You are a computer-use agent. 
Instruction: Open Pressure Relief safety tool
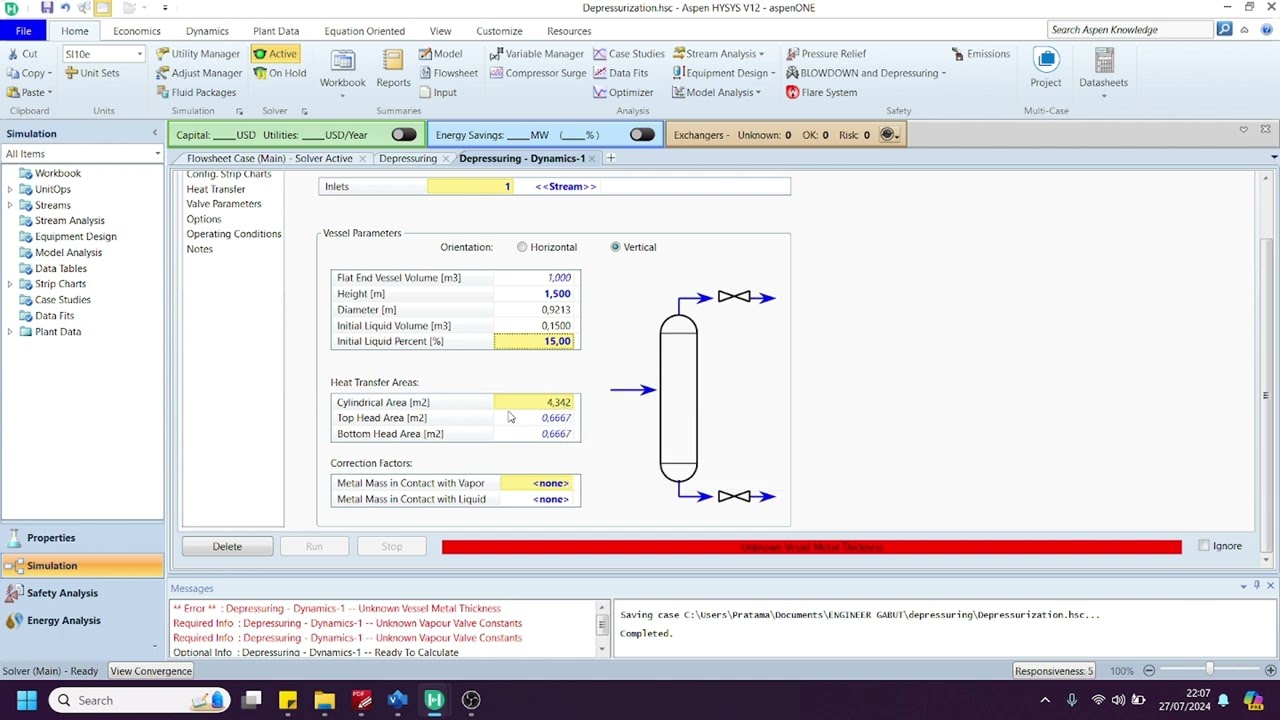(x=826, y=54)
